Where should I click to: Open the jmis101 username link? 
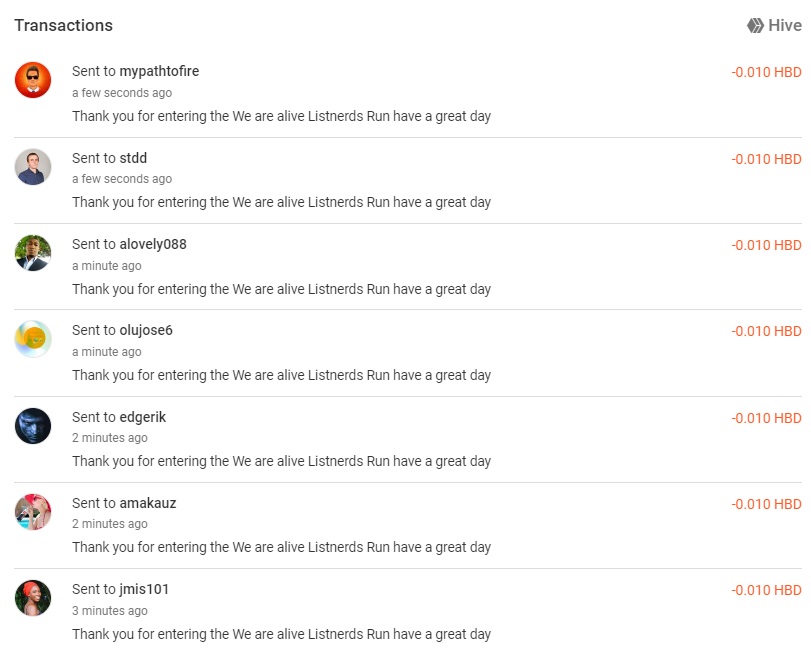click(144, 589)
